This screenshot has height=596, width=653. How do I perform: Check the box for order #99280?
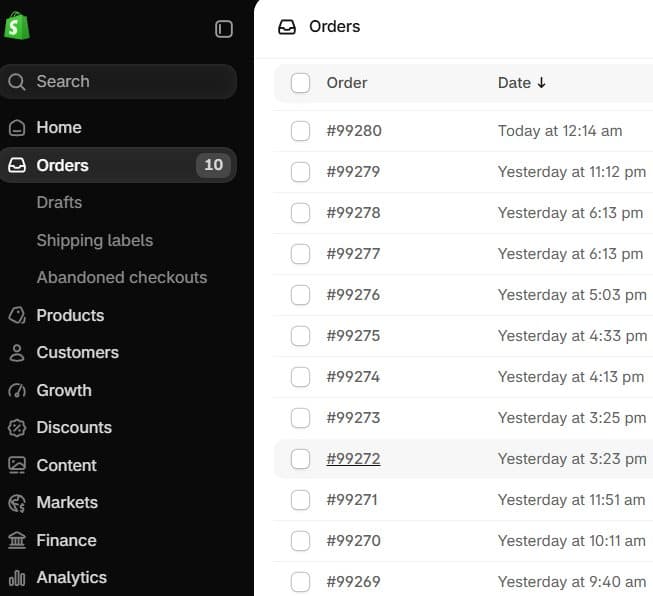[x=300, y=131]
